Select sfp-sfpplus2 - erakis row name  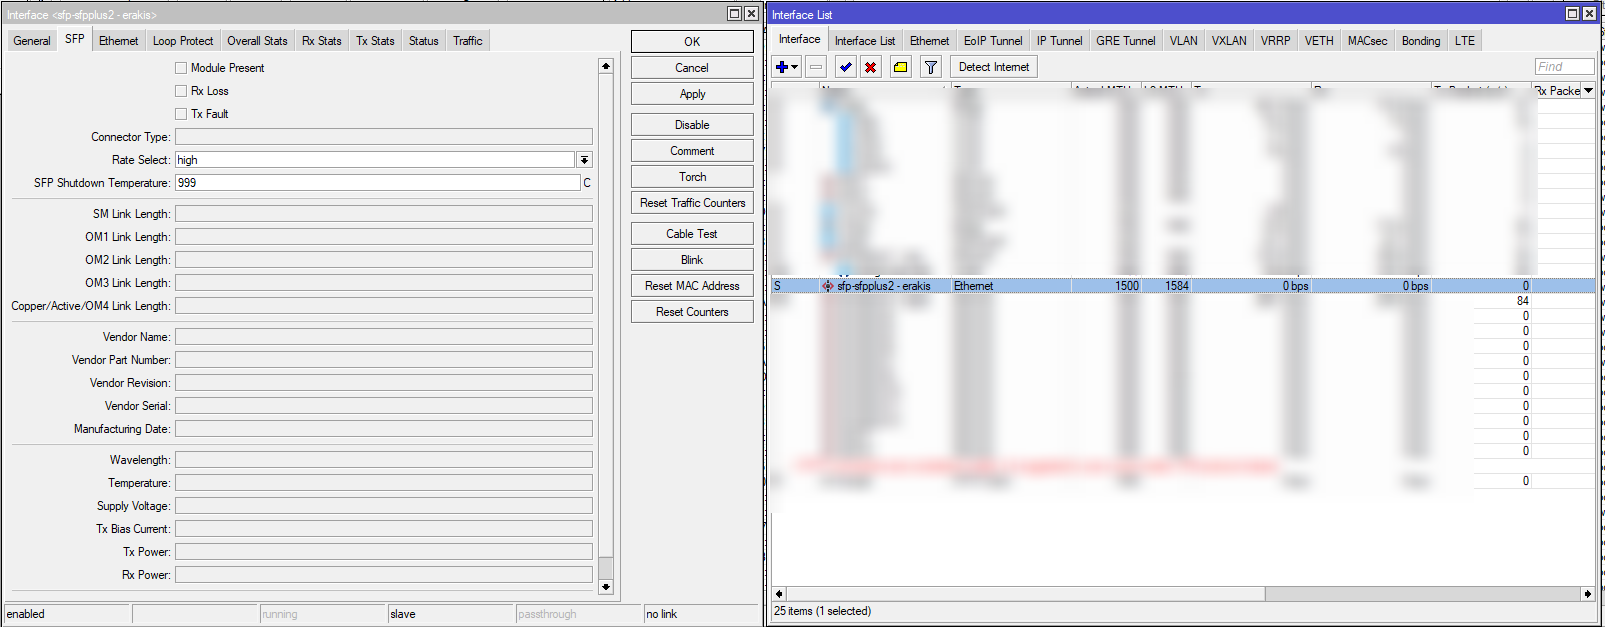(884, 286)
